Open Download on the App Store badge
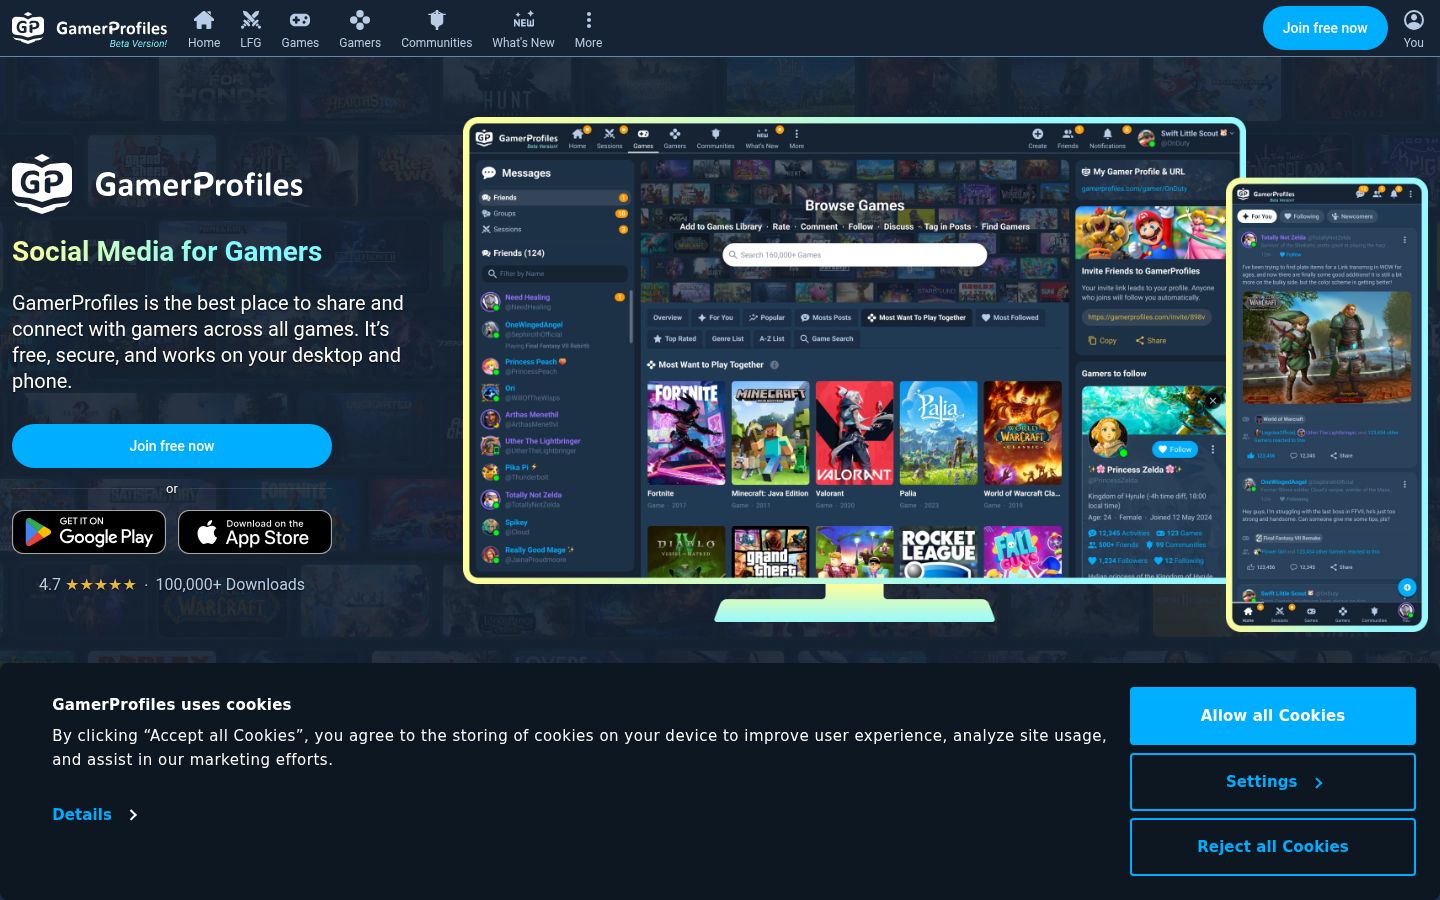This screenshot has height=900, width=1440. (x=255, y=532)
